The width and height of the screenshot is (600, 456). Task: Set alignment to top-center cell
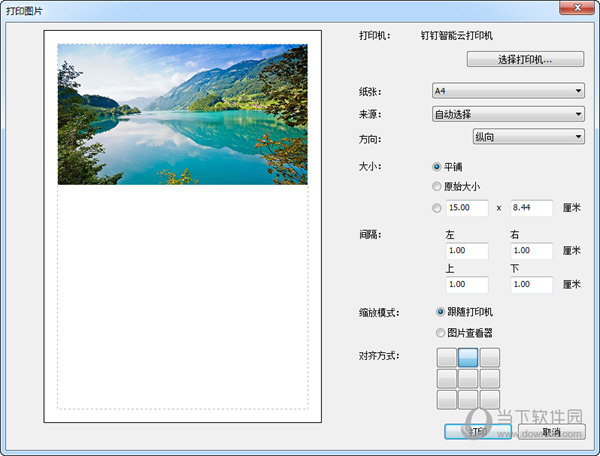pos(468,357)
